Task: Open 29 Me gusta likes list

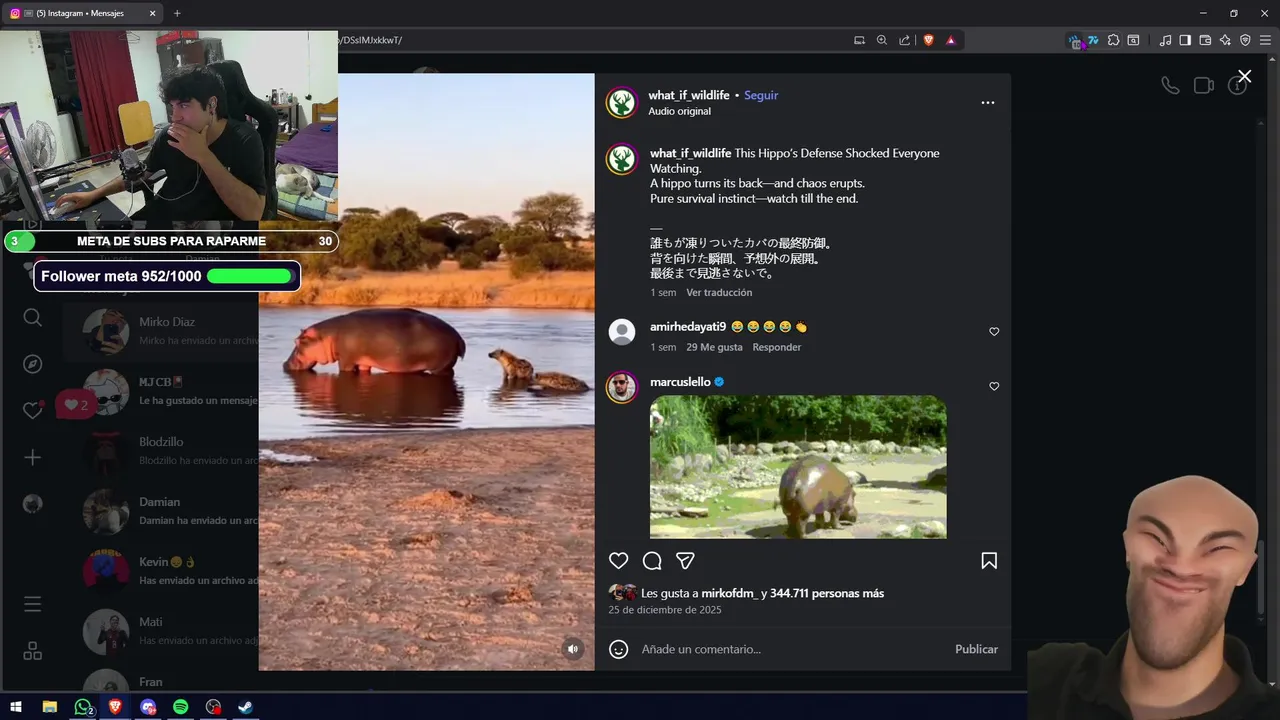Action: pos(714,347)
